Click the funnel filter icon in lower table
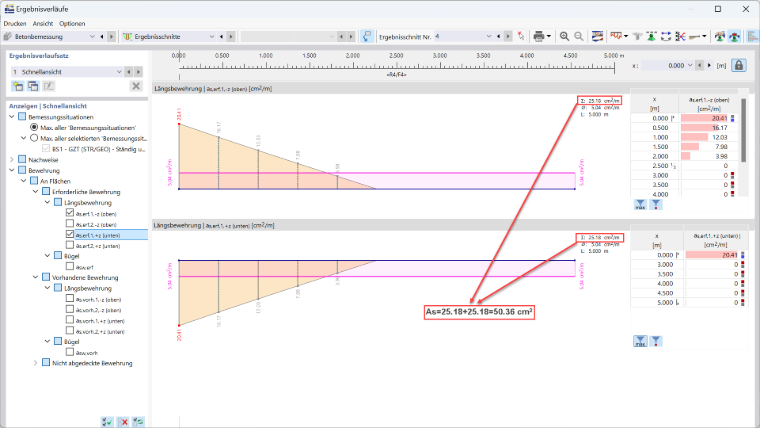 click(656, 341)
